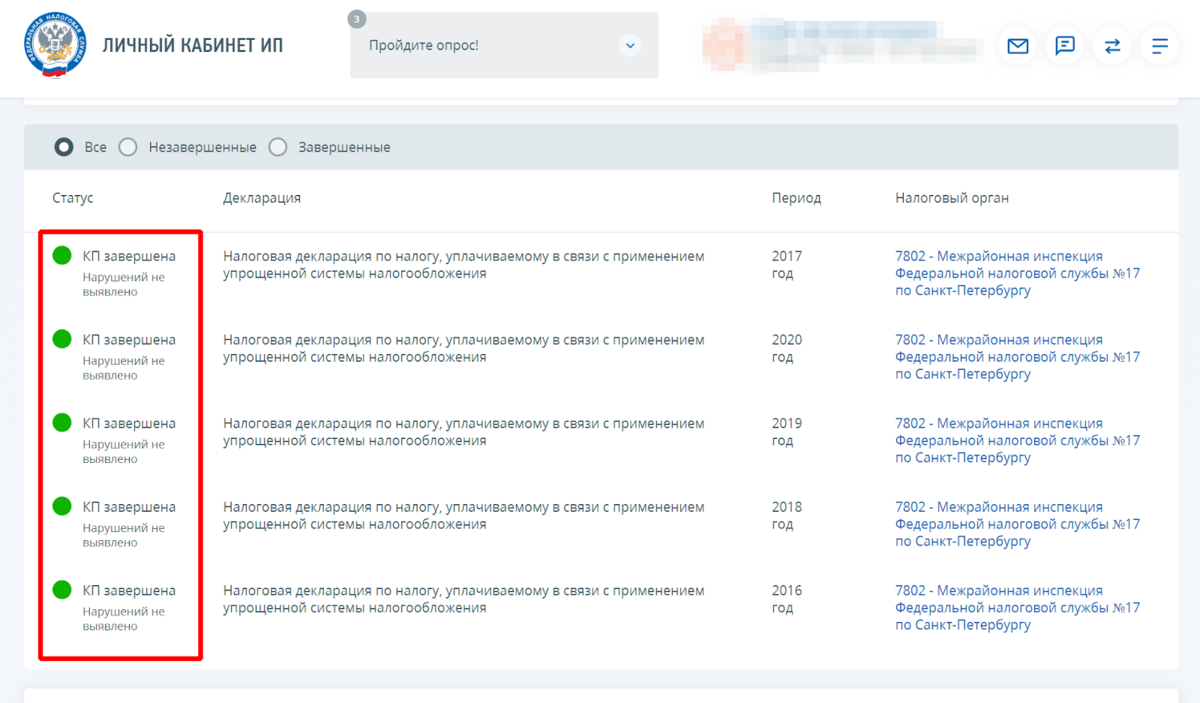Screen dimensions: 1200x703
Task: Click "КП завершена" status in 2018 row
Action: tap(129, 507)
